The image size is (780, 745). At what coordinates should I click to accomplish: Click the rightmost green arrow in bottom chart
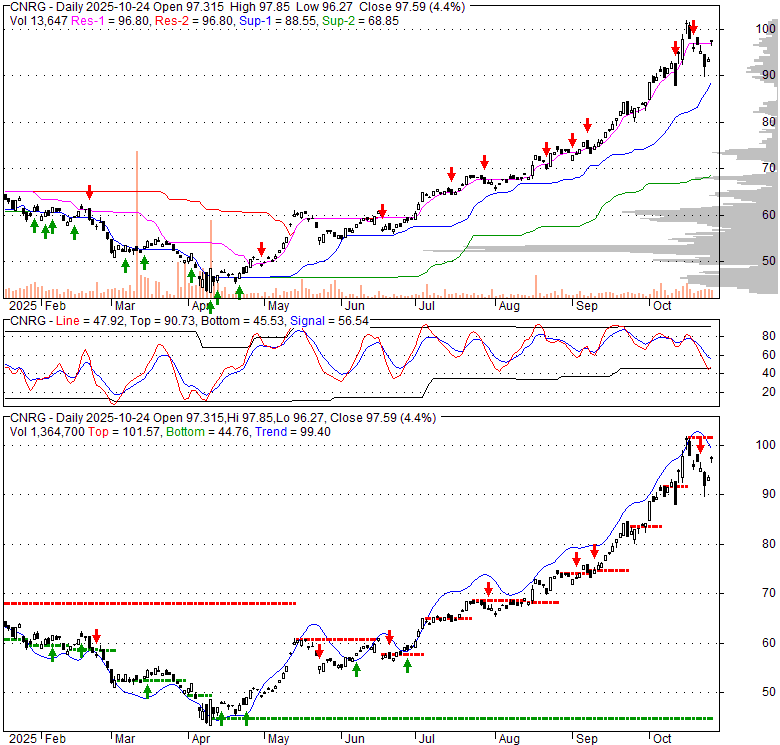pyautogui.click(x=407, y=665)
